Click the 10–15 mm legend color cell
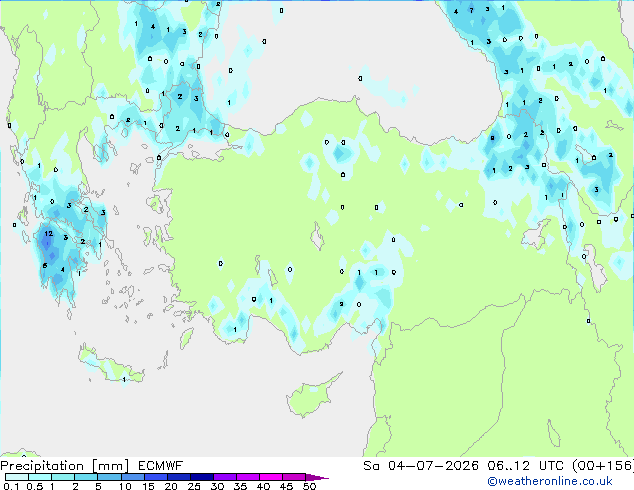Screen dimensions: 634x490 (132, 477)
